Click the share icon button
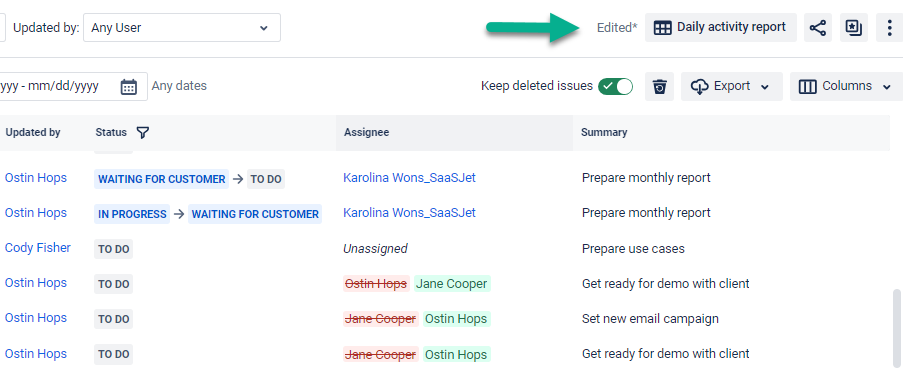 pyautogui.click(x=818, y=28)
